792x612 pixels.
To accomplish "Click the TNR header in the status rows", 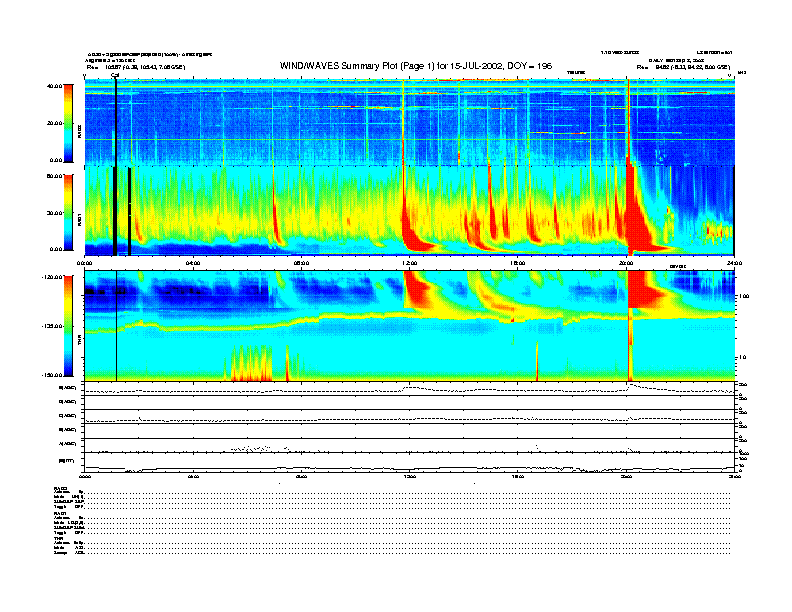I will [58, 538].
